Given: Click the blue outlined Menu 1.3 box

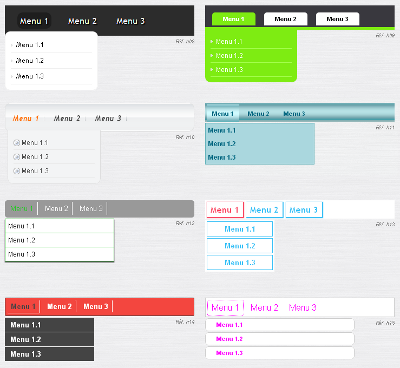Looking at the screenshot, I should tap(240, 263).
